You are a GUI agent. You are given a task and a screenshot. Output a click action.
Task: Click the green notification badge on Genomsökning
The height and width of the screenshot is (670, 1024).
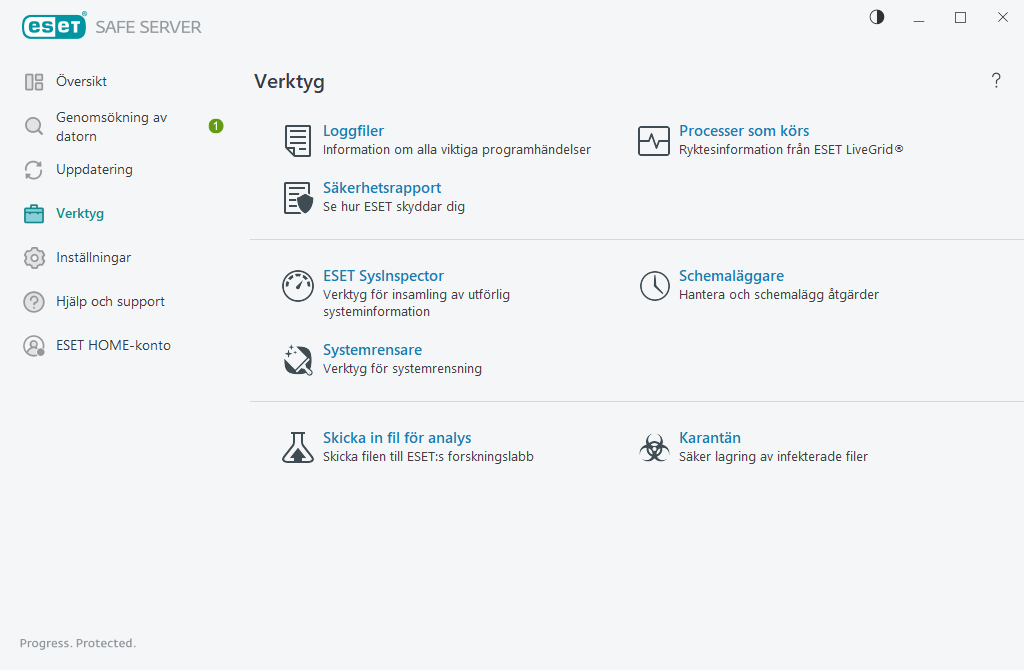pos(216,126)
